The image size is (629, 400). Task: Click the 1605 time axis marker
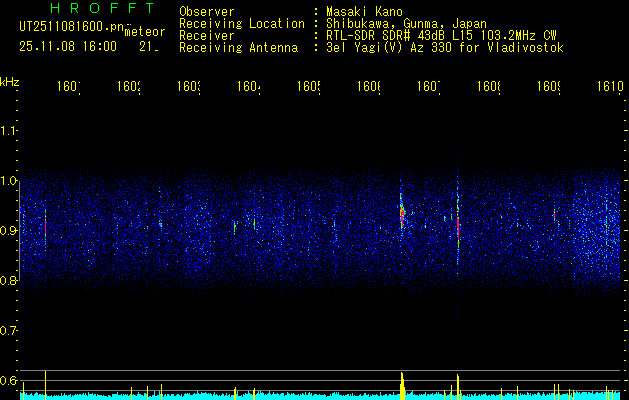pos(309,86)
